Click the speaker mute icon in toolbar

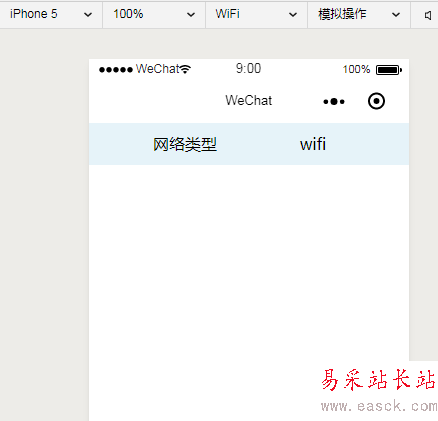pos(428,15)
